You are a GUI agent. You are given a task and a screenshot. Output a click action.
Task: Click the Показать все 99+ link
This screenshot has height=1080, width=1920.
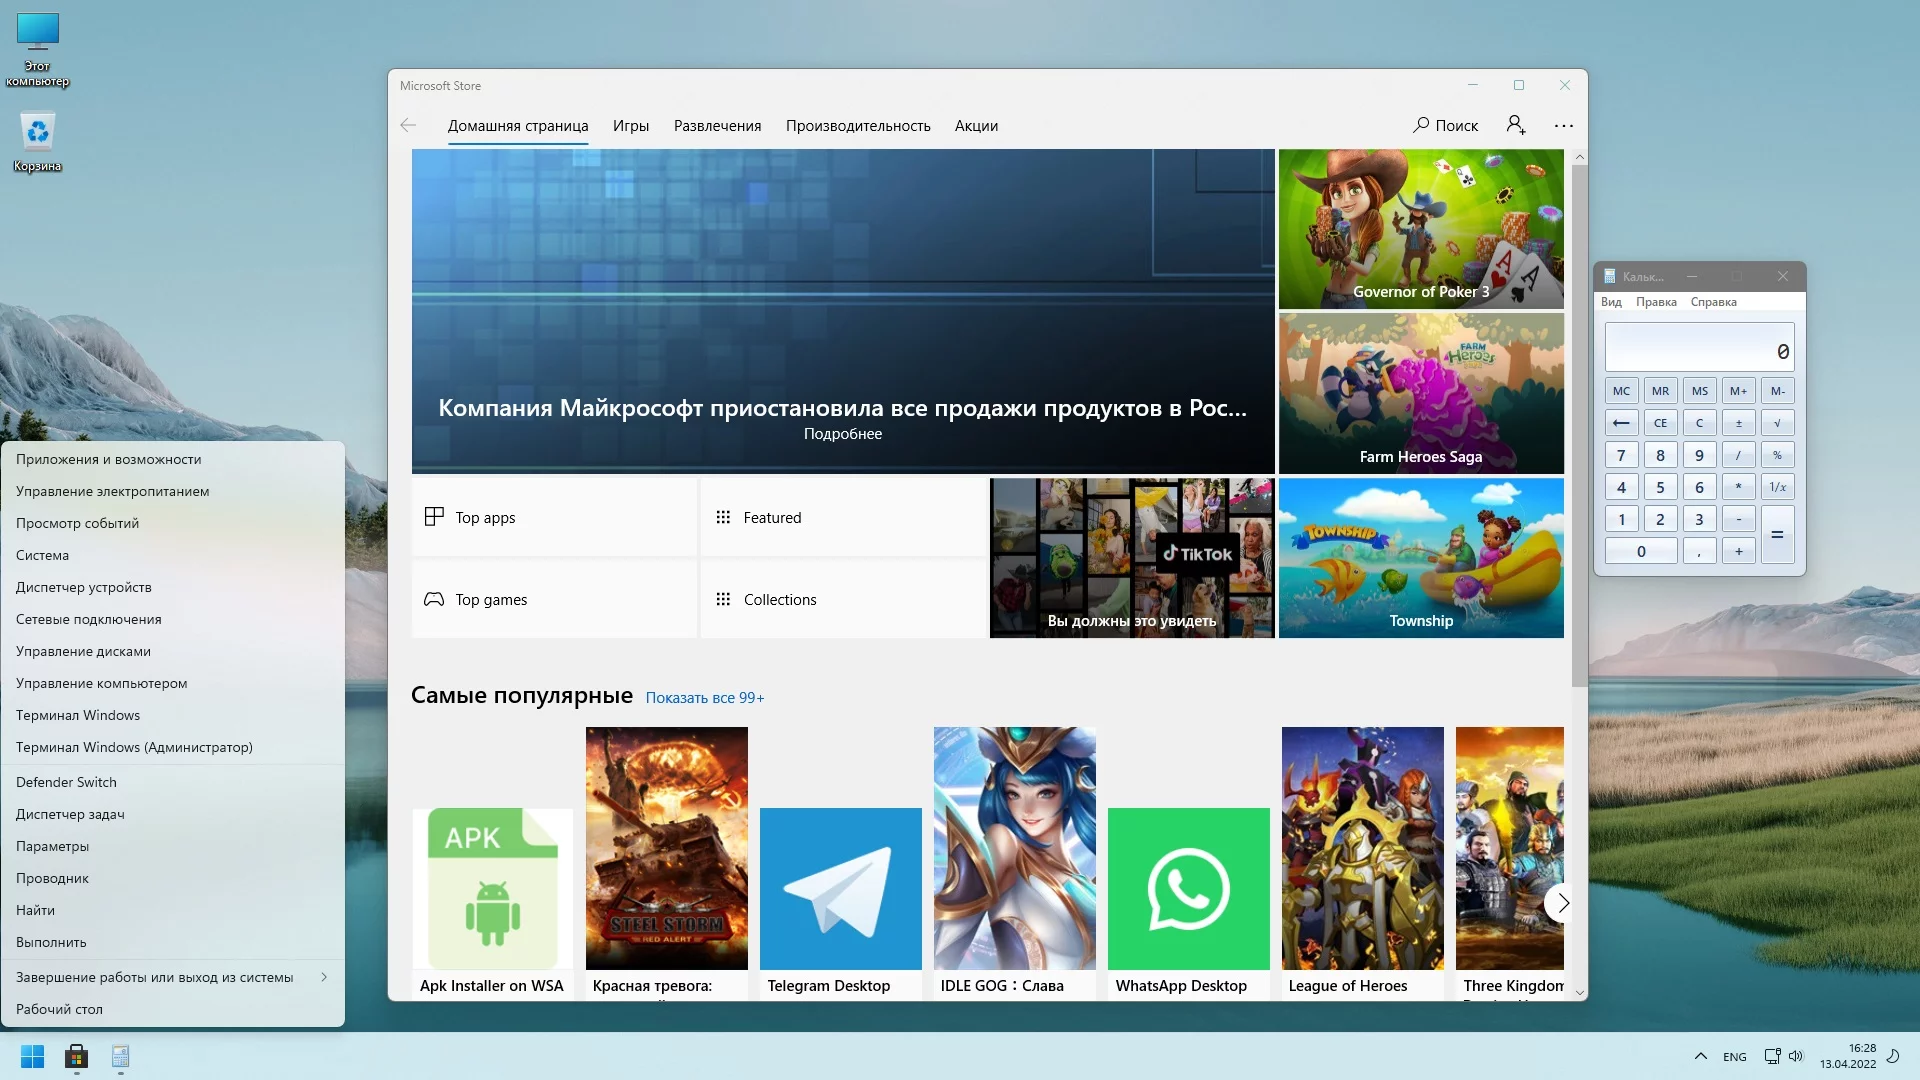[704, 698]
